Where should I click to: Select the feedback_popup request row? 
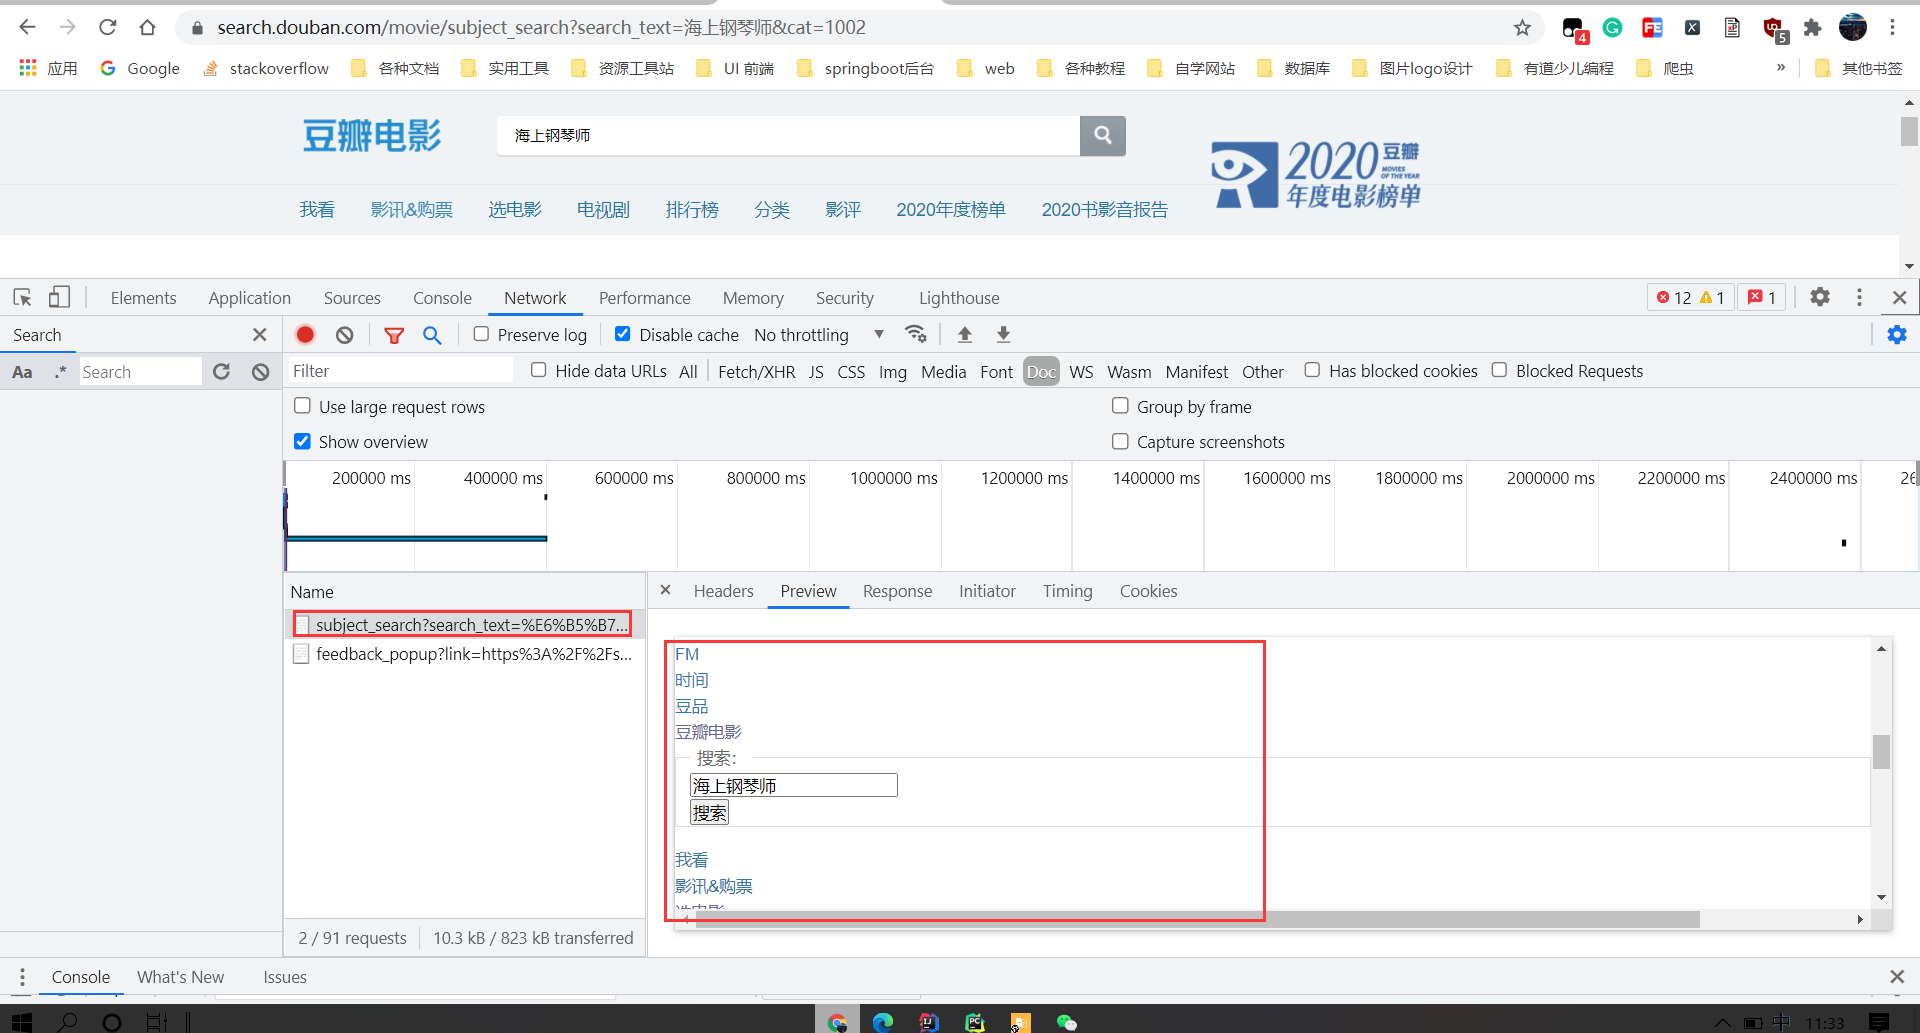465,653
